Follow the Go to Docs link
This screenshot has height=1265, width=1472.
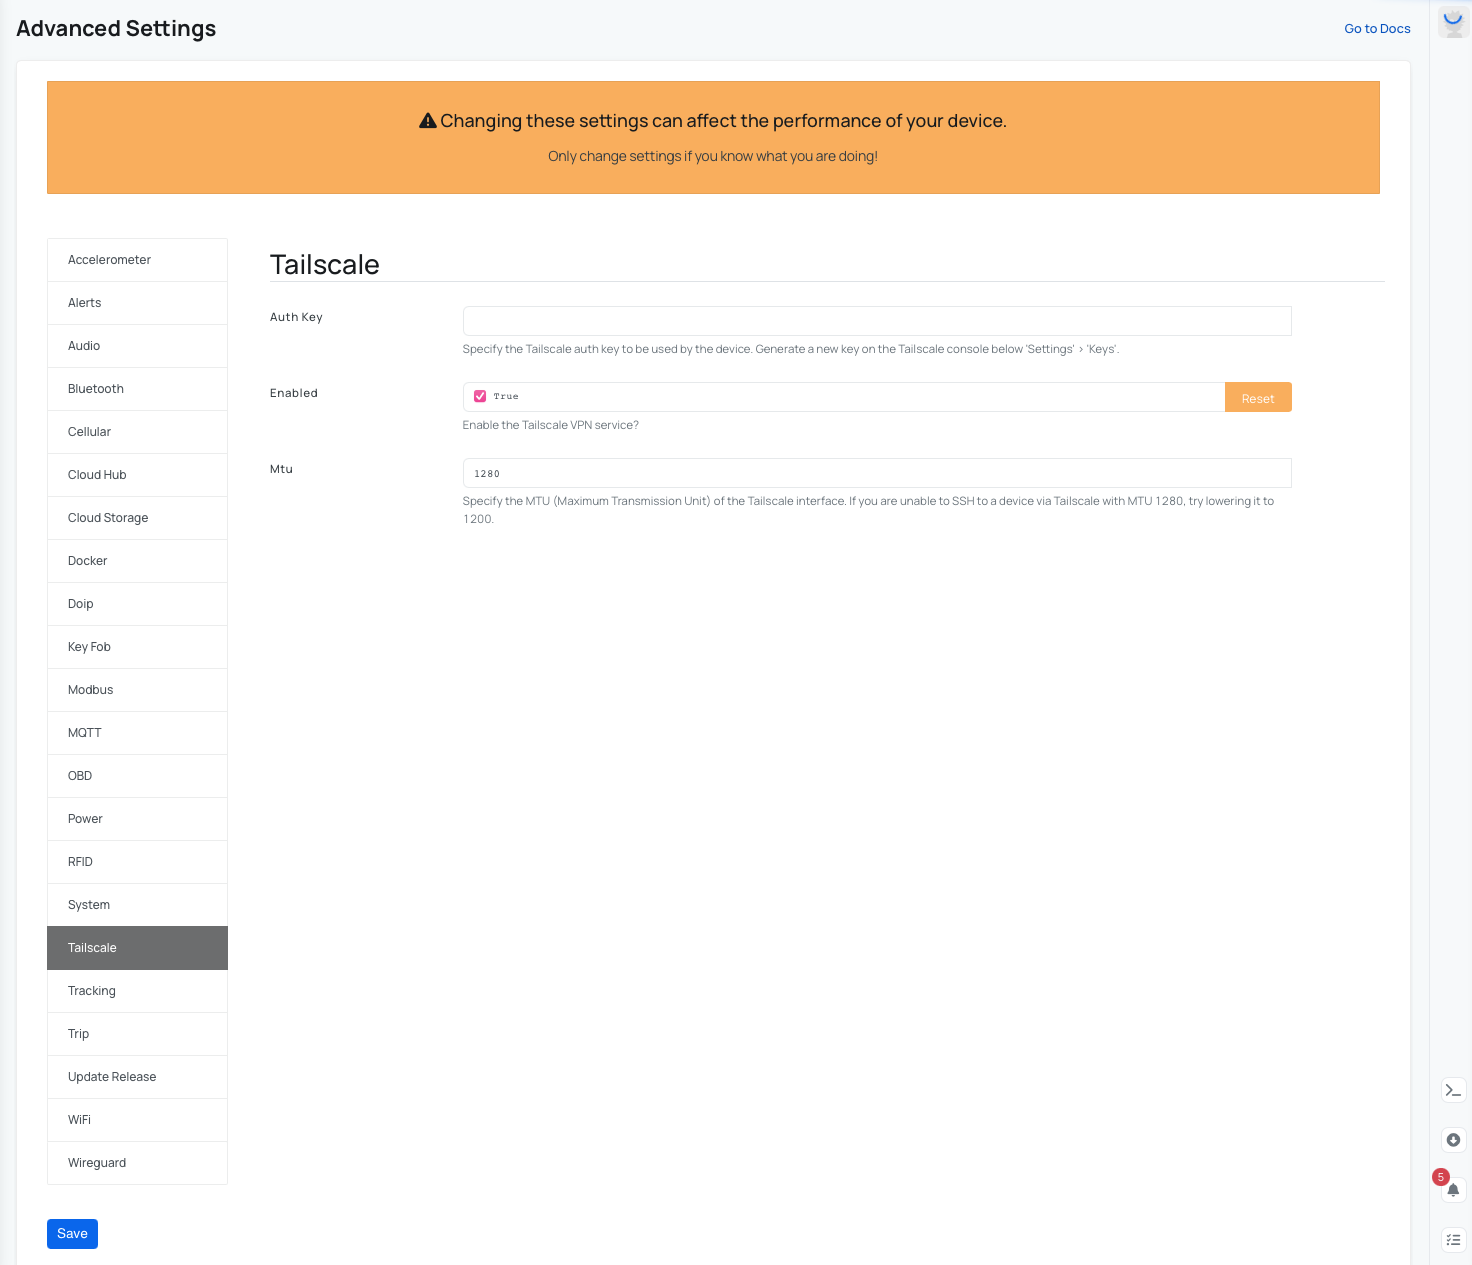[x=1377, y=29]
